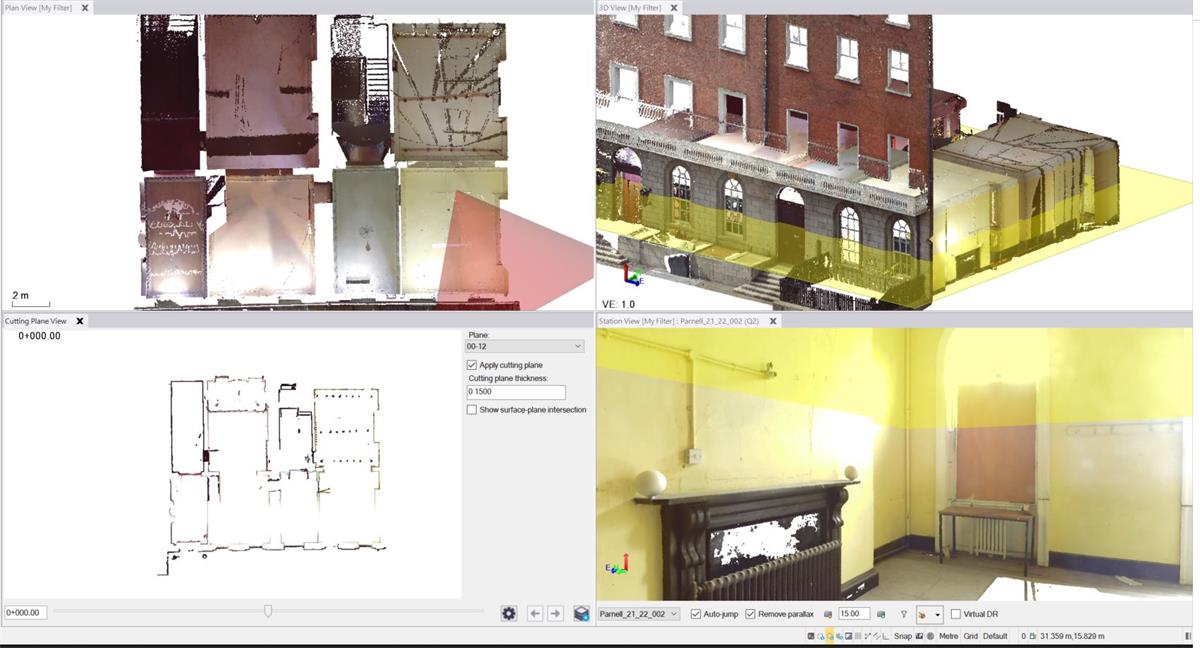This screenshot has width=1200, height=648.
Task: Click the Cutting plane thickness: label
Action: pos(509,379)
